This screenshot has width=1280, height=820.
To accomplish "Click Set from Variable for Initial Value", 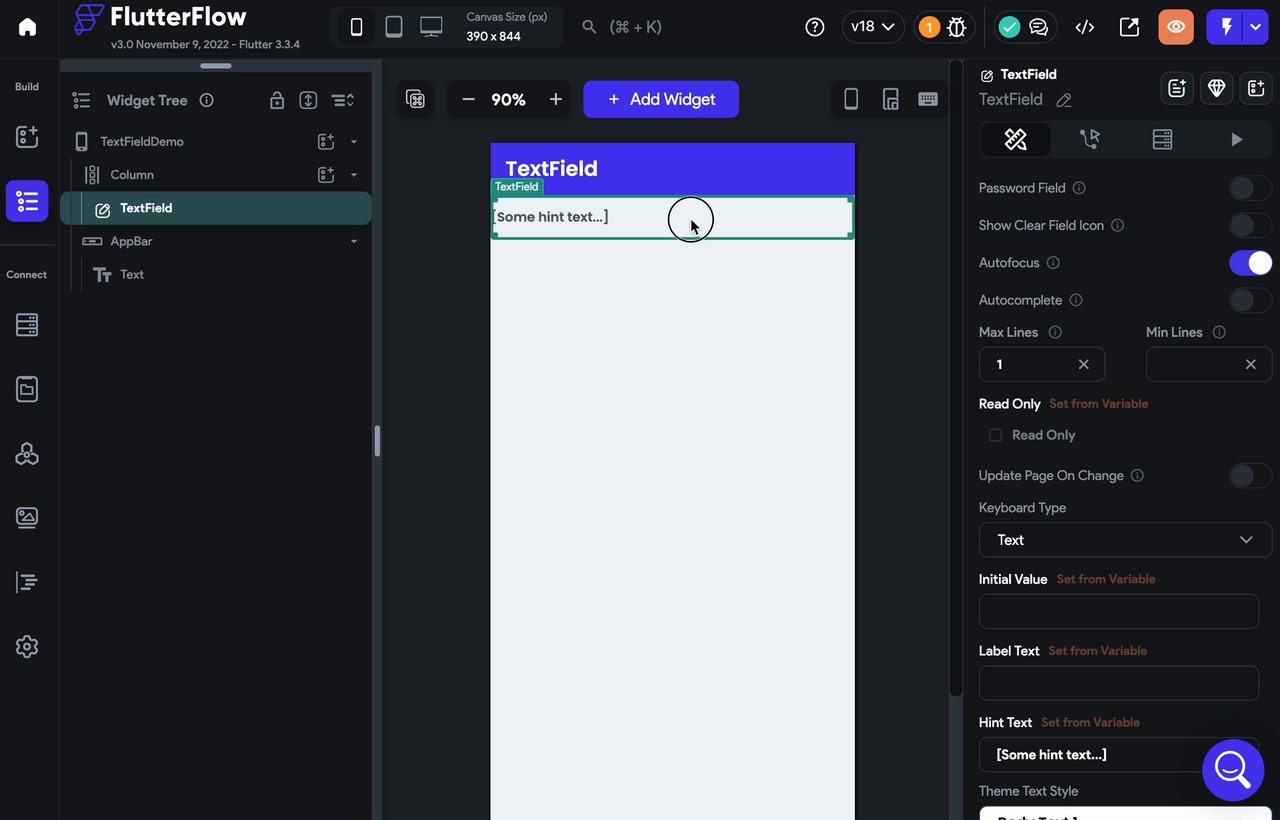I will (1105, 579).
